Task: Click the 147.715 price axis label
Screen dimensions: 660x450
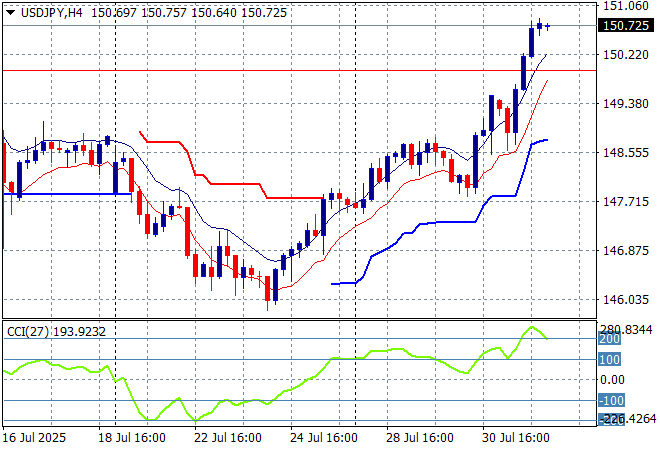Action: pos(626,202)
